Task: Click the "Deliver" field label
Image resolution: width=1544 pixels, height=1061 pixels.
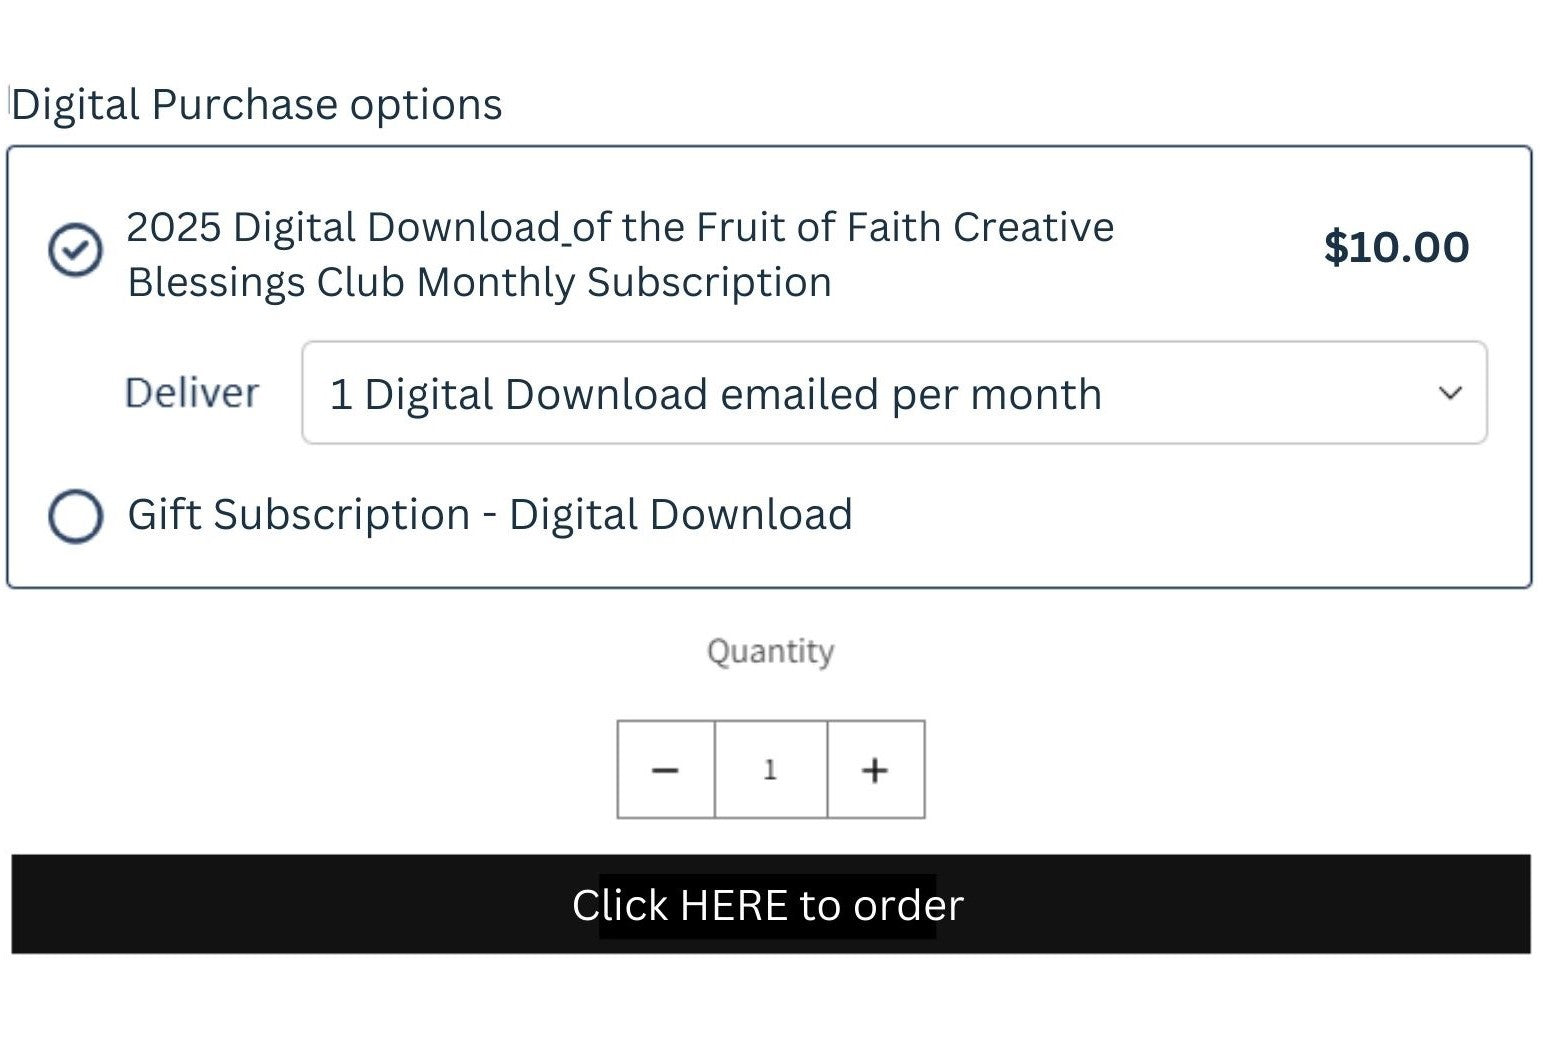Action: click(x=192, y=393)
